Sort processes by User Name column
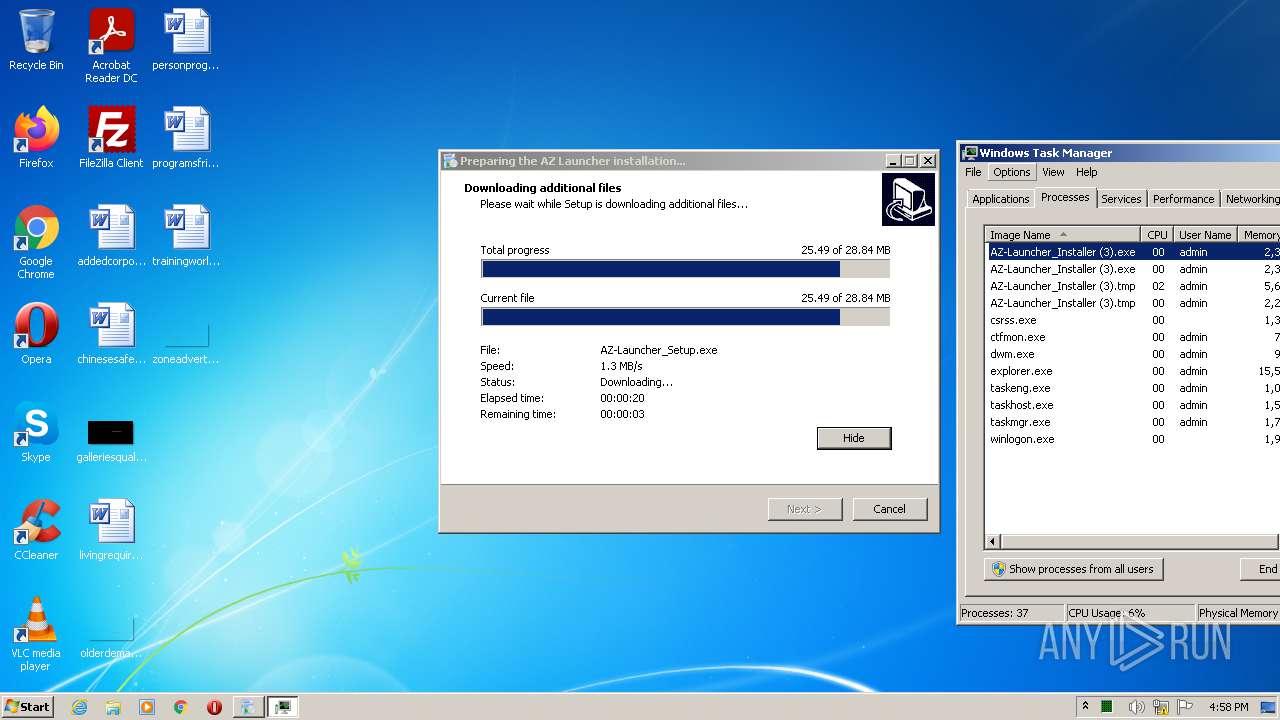 [1205, 235]
